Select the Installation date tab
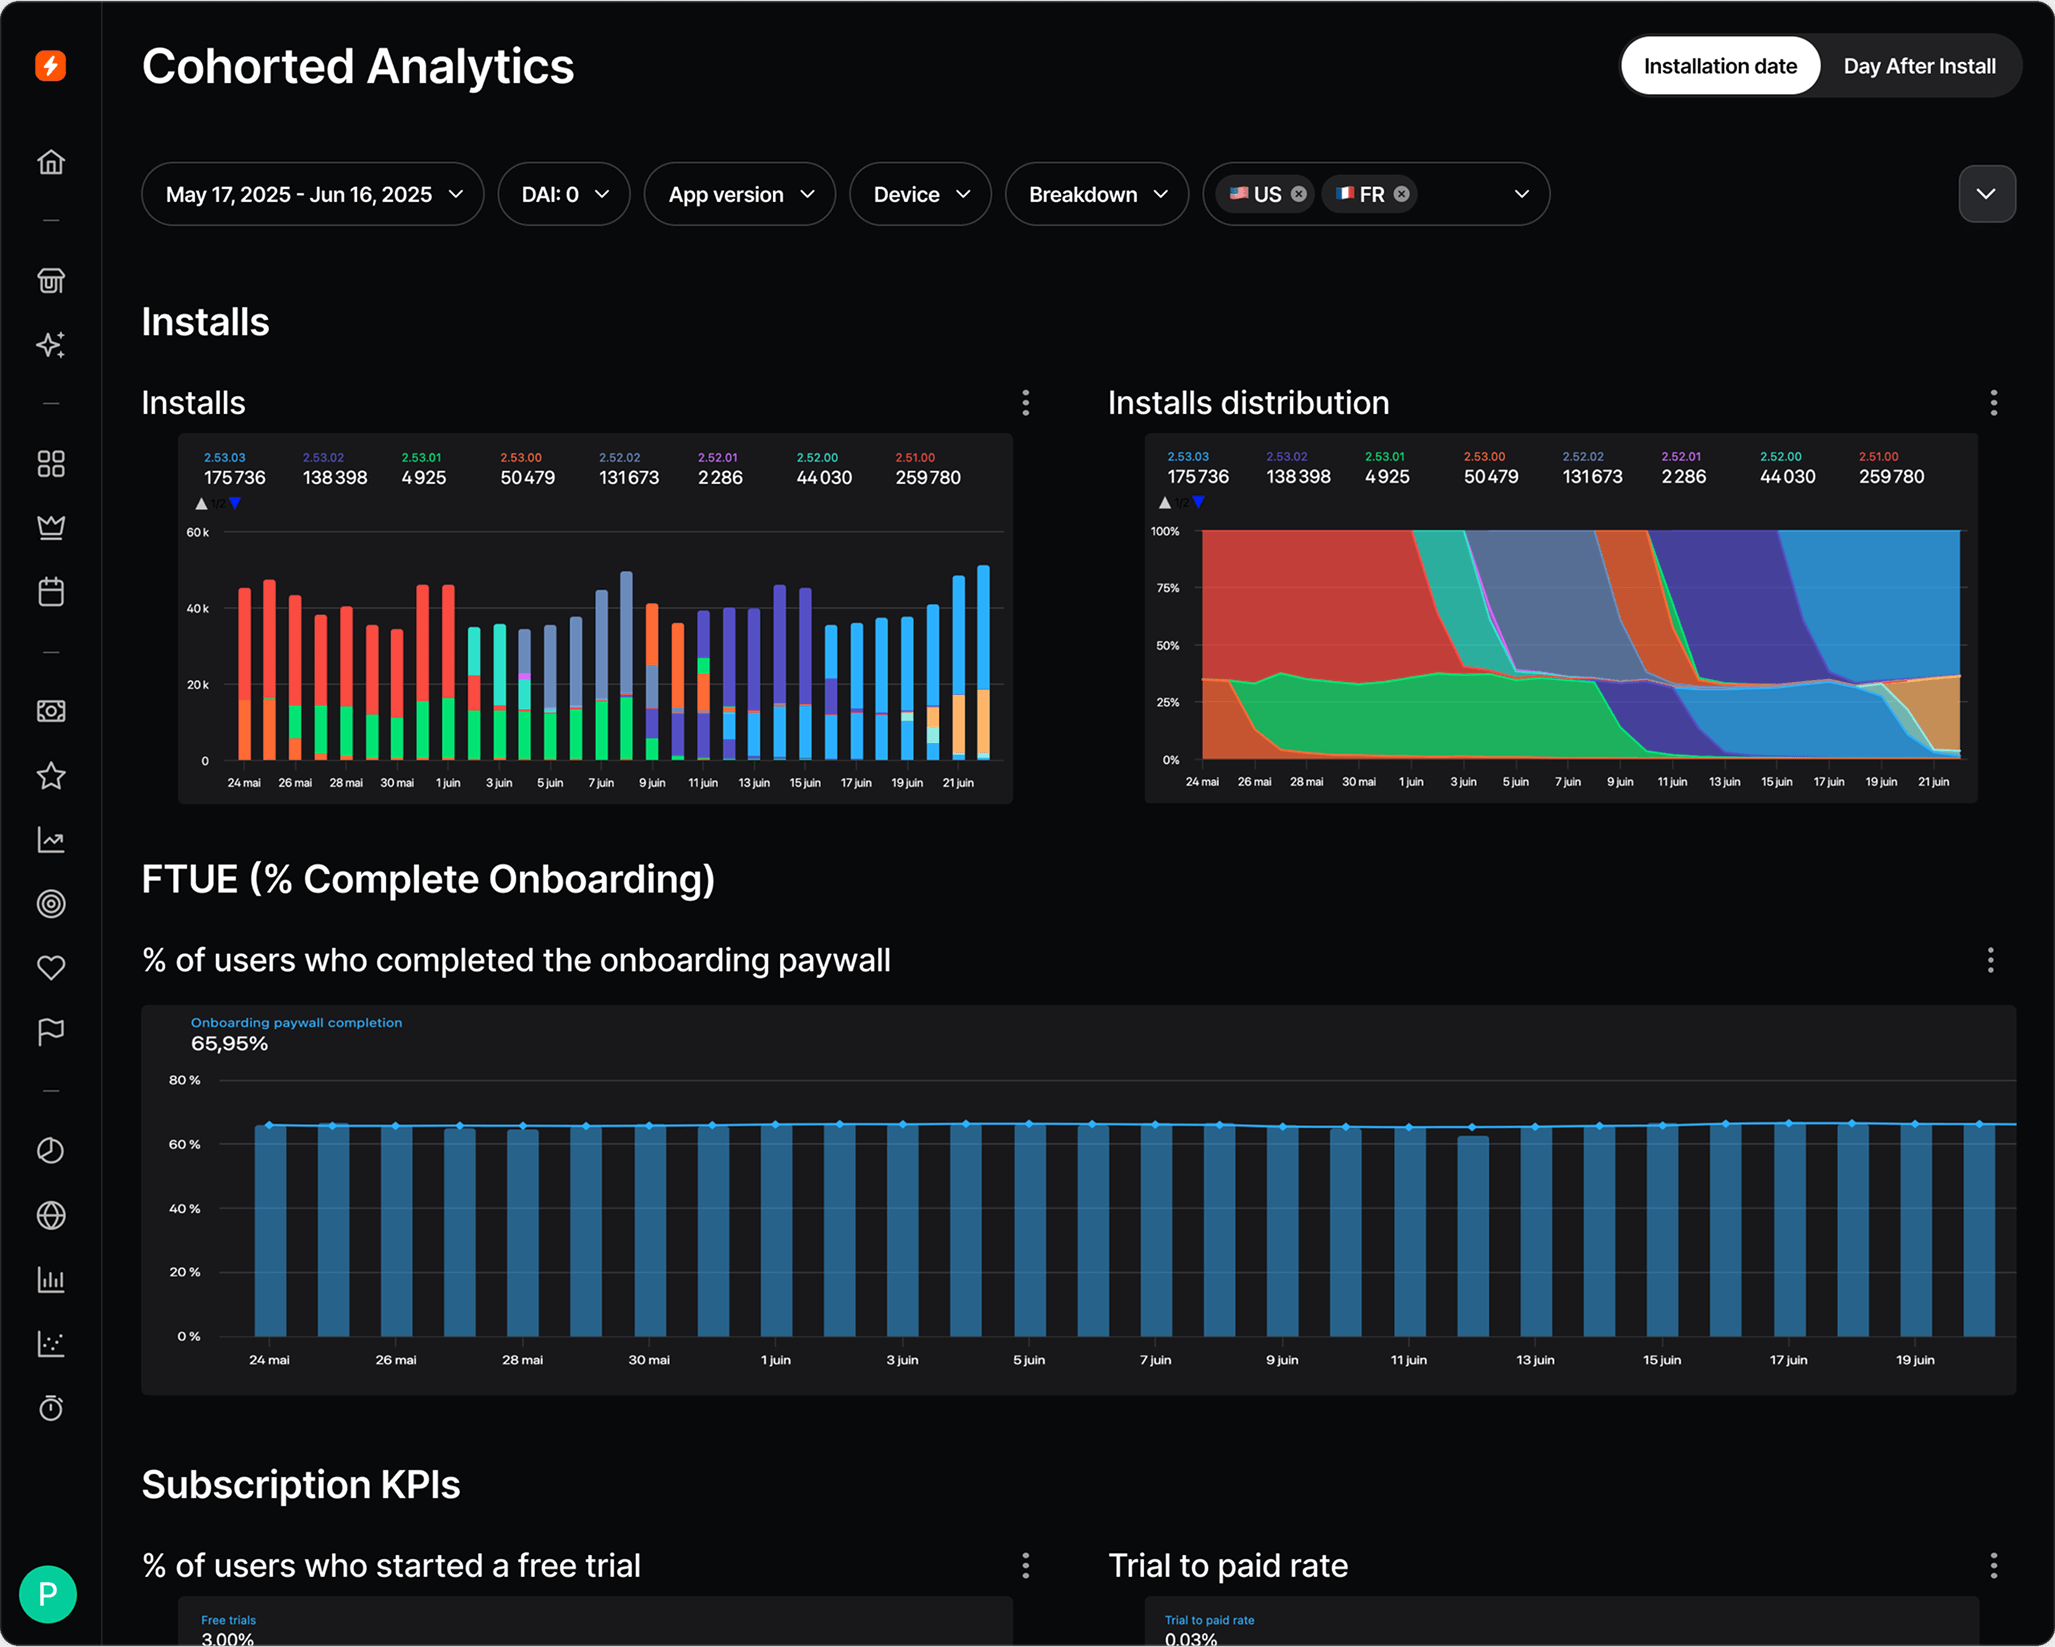Viewport: 2055px width, 1647px height. point(1720,65)
